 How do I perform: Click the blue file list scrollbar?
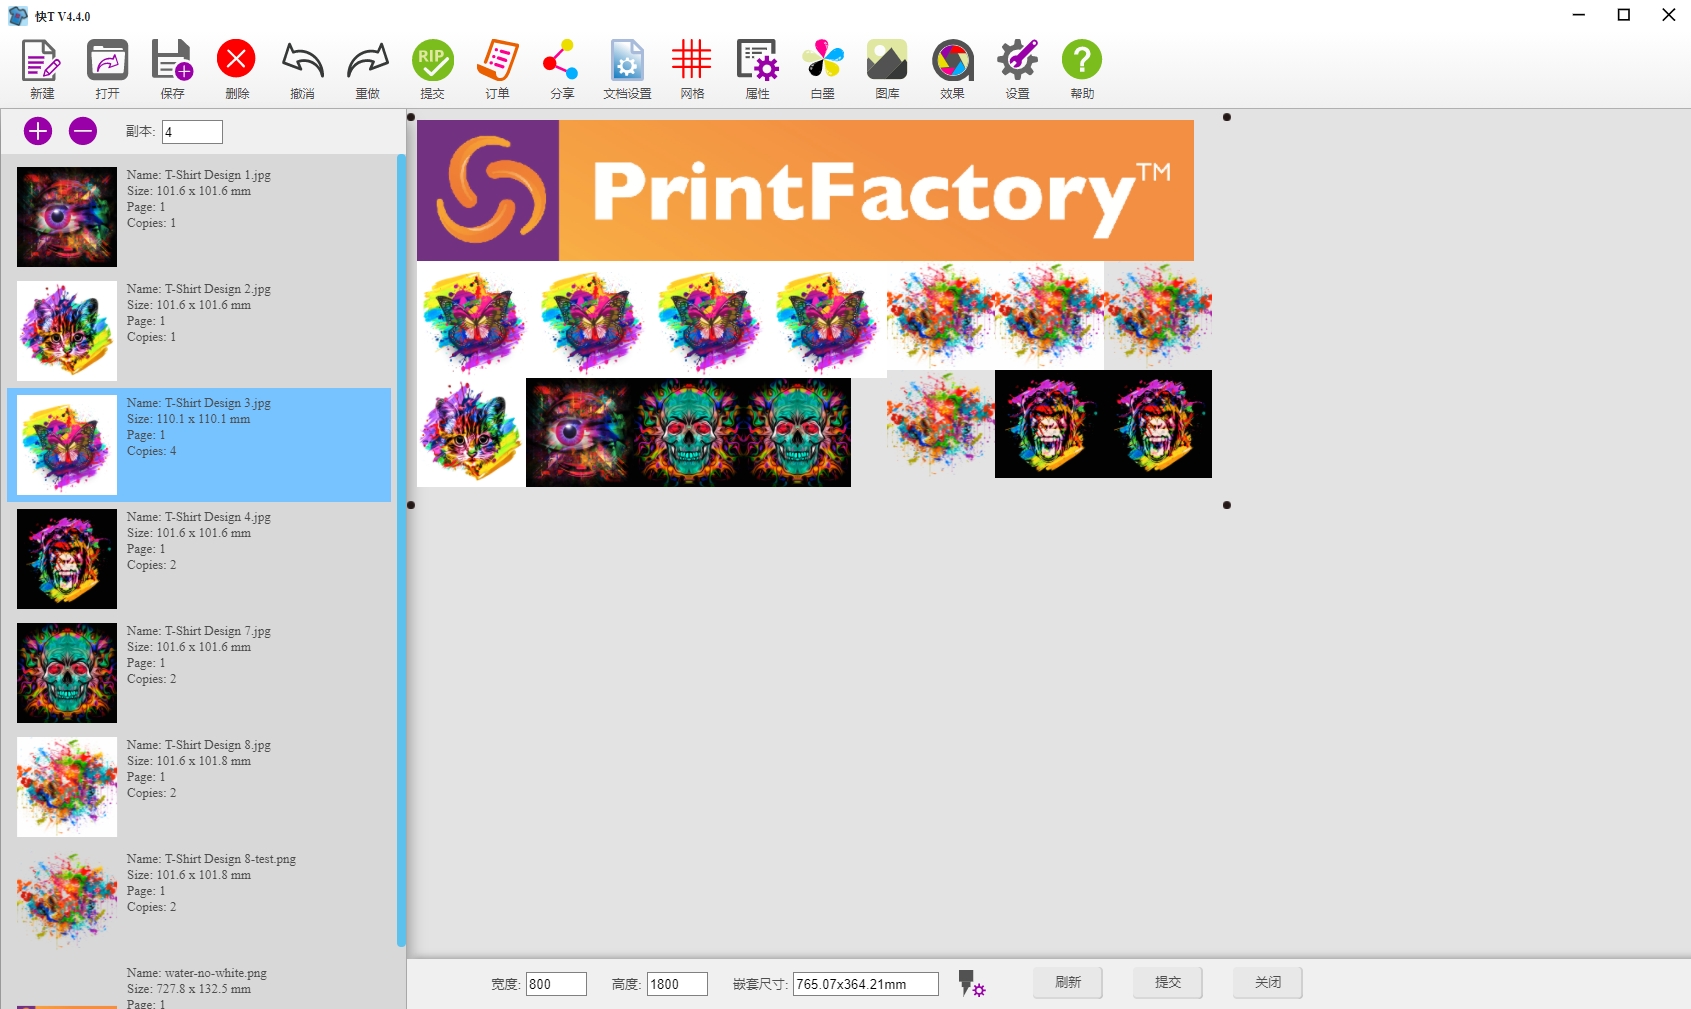[401, 550]
